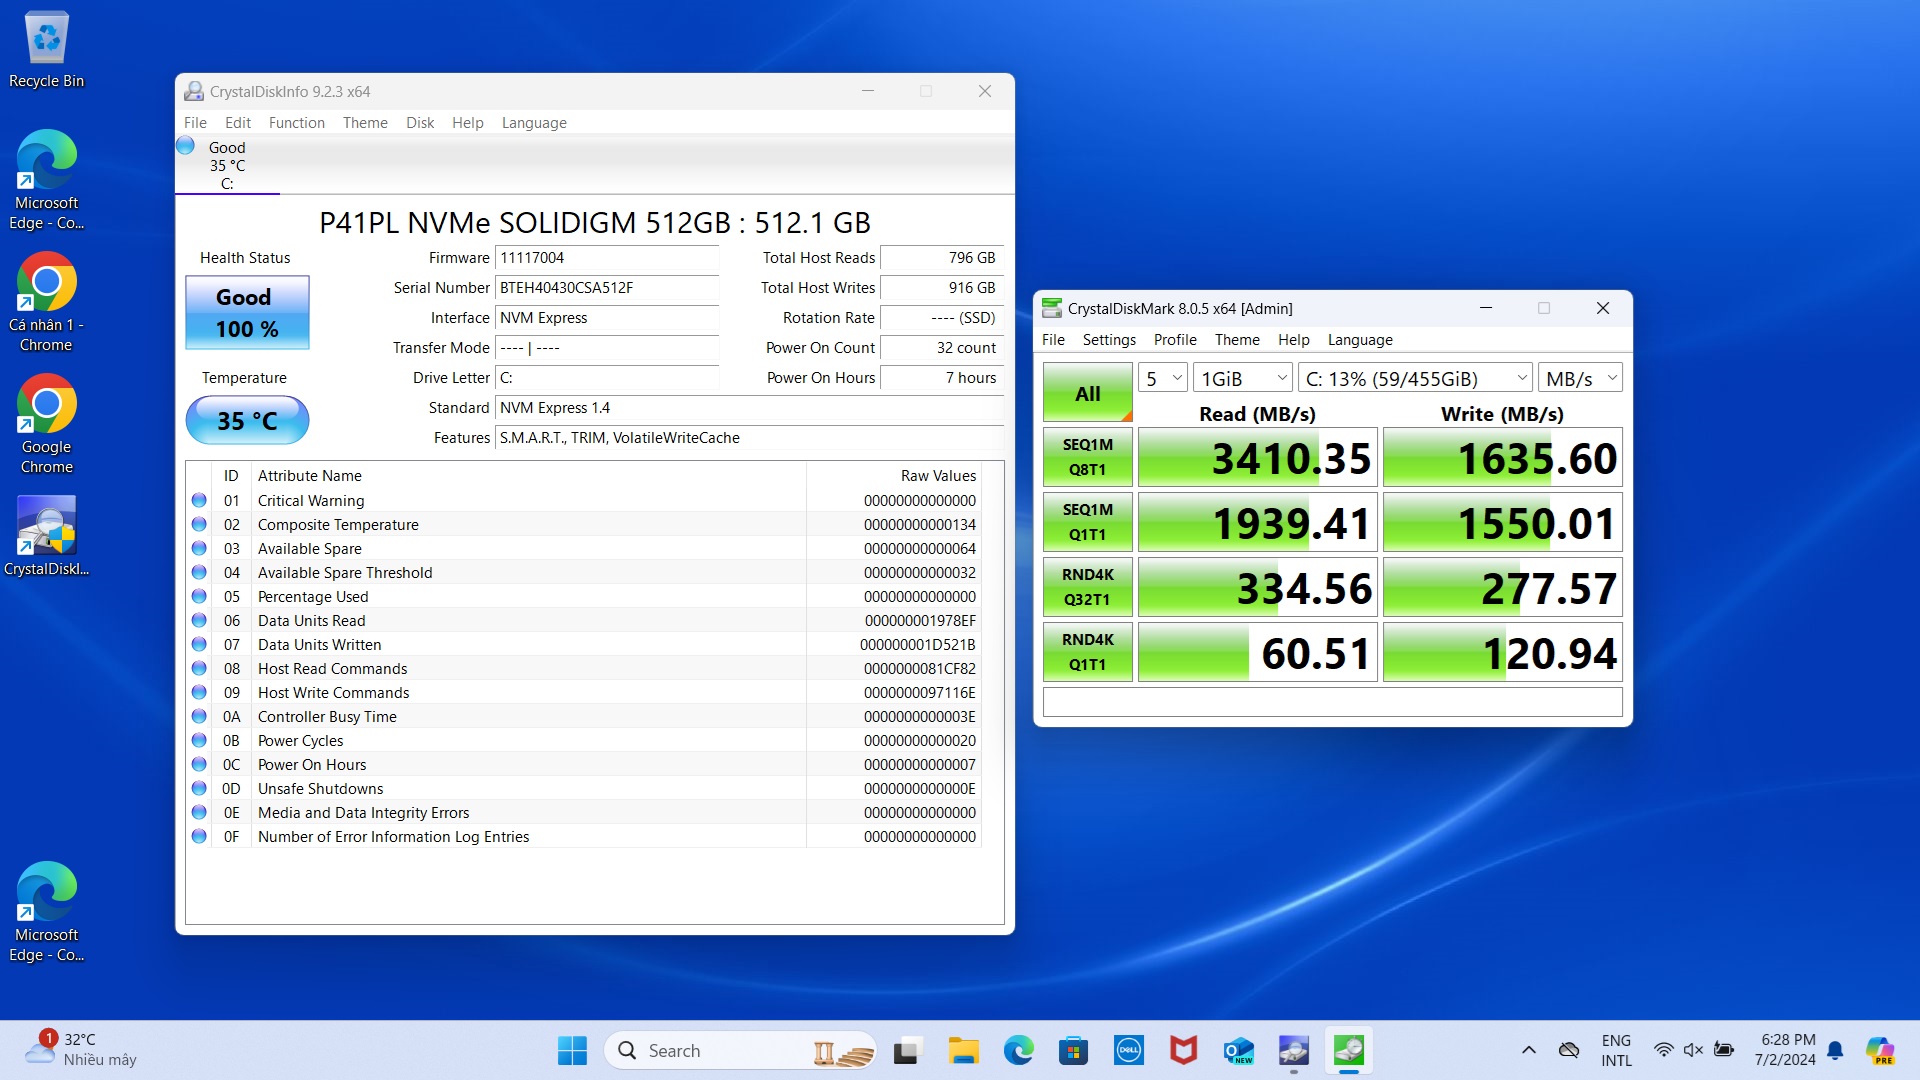Click the Serial Number field
Viewport: 1920px width, 1080px height.
coord(607,287)
